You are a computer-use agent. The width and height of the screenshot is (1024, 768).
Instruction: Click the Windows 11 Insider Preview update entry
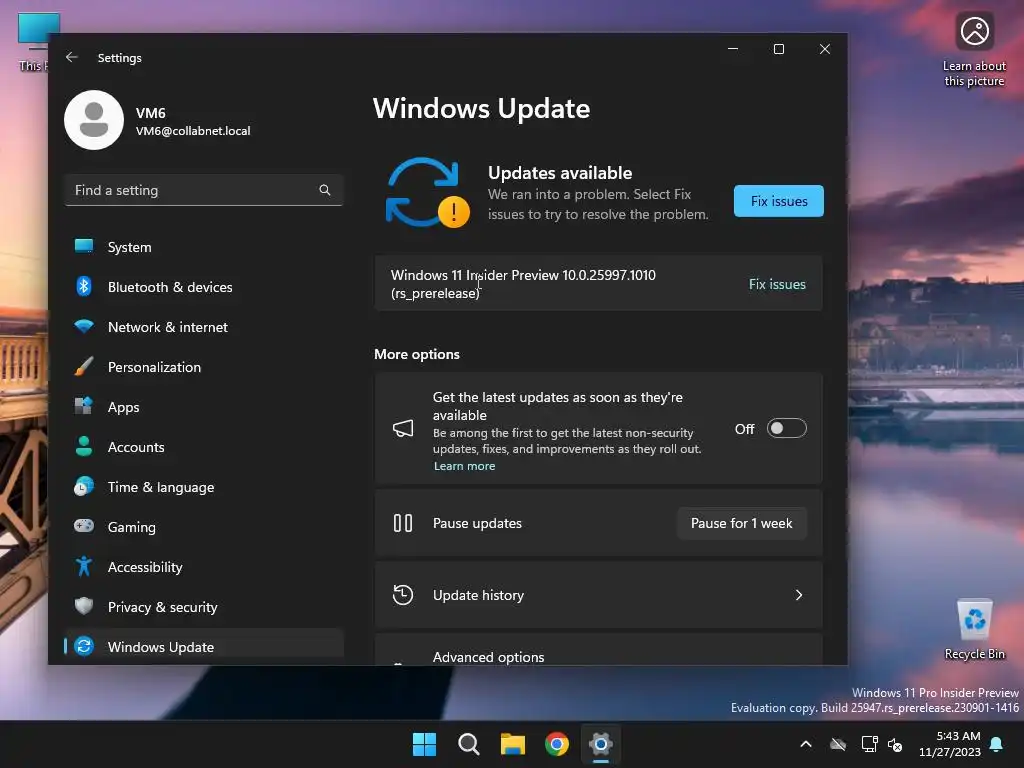(x=598, y=283)
